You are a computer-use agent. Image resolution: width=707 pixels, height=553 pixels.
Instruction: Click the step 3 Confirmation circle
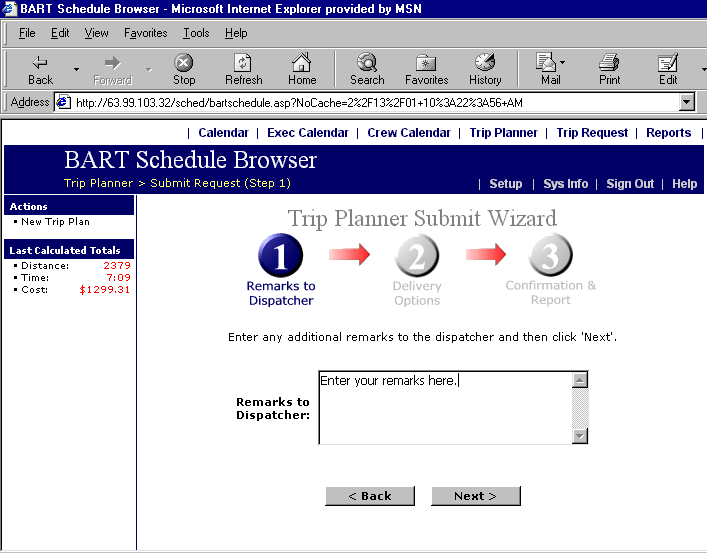tap(551, 256)
